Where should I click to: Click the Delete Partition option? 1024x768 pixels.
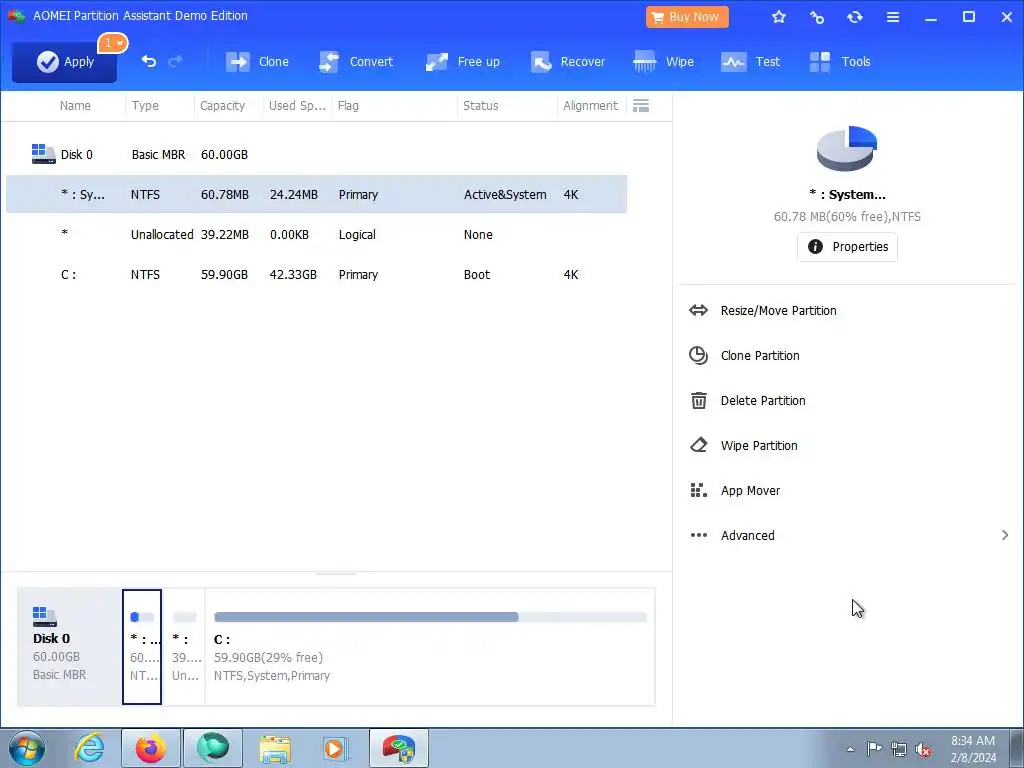pyautogui.click(x=763, y=401)
